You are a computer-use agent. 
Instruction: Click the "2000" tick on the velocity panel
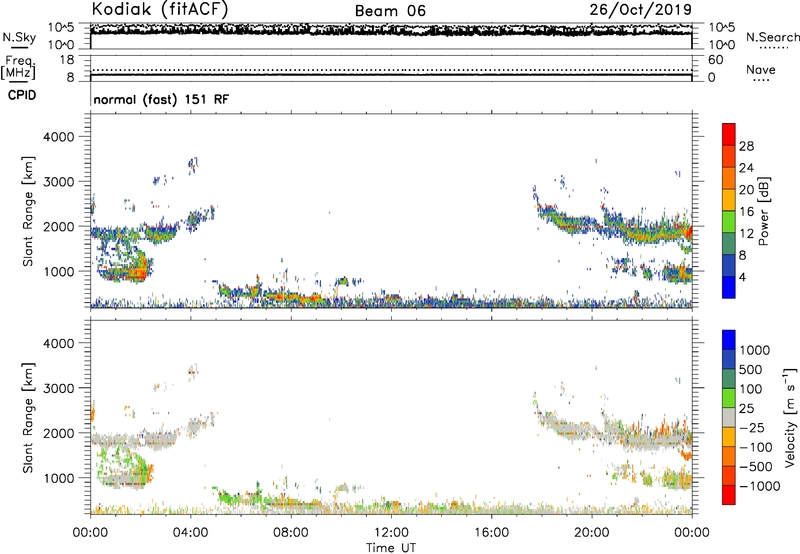[59, 433]
